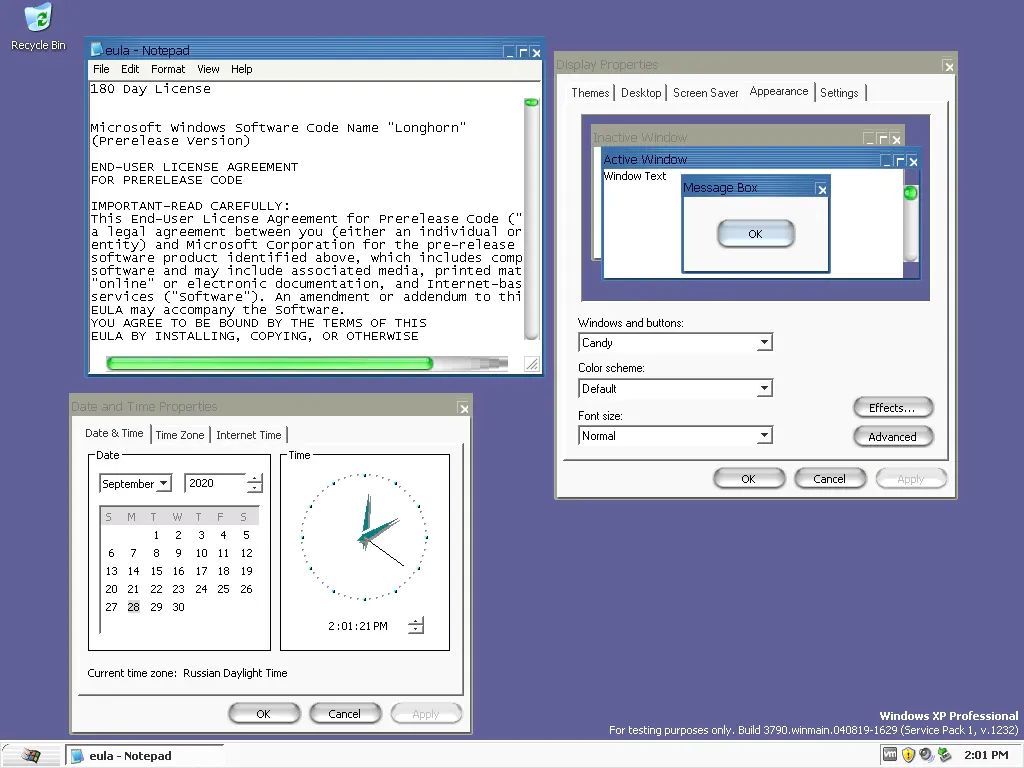Screen dimensions: 1024x768
Task: Switch to the Screen Saver tab
Action: coord(705,93)
